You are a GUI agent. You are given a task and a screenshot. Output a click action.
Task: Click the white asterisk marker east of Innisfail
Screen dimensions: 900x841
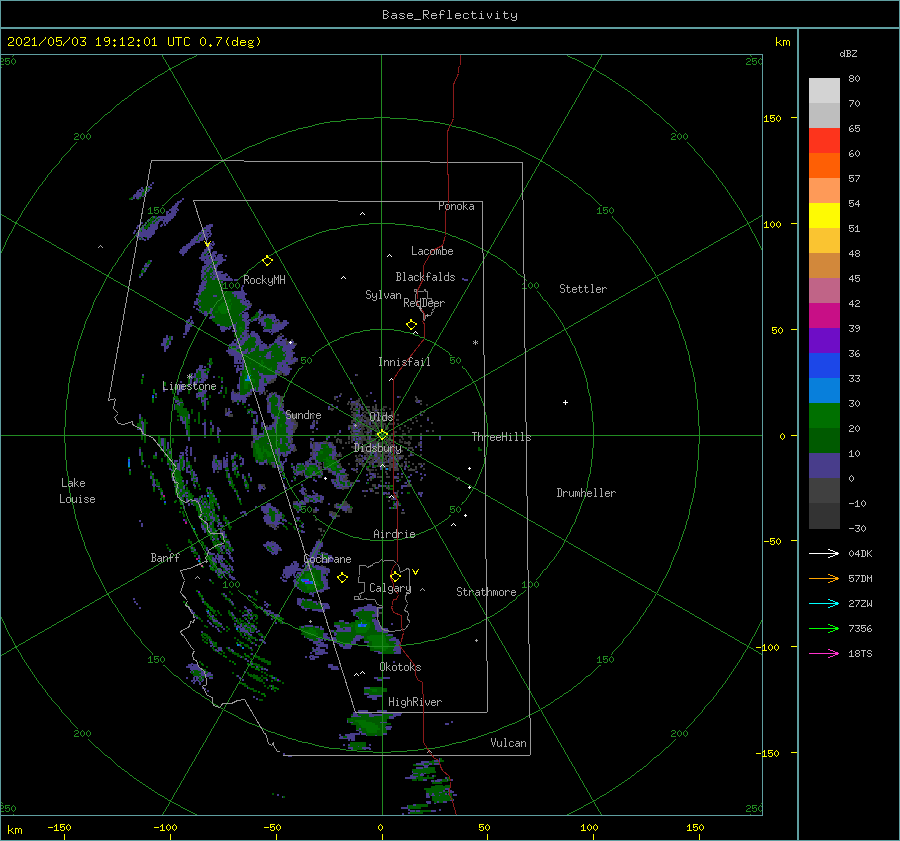[x=475, y=343]
